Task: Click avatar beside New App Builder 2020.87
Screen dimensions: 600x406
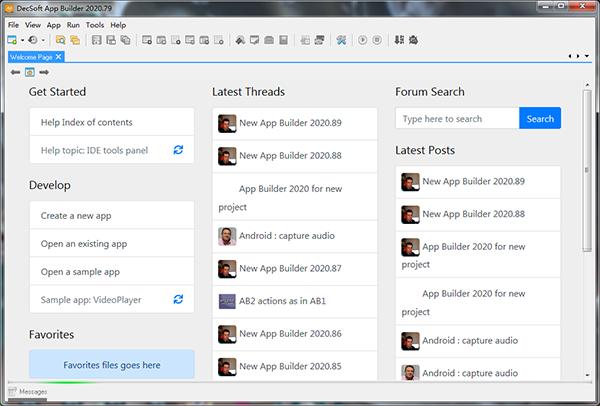Action: click(227, 269)
